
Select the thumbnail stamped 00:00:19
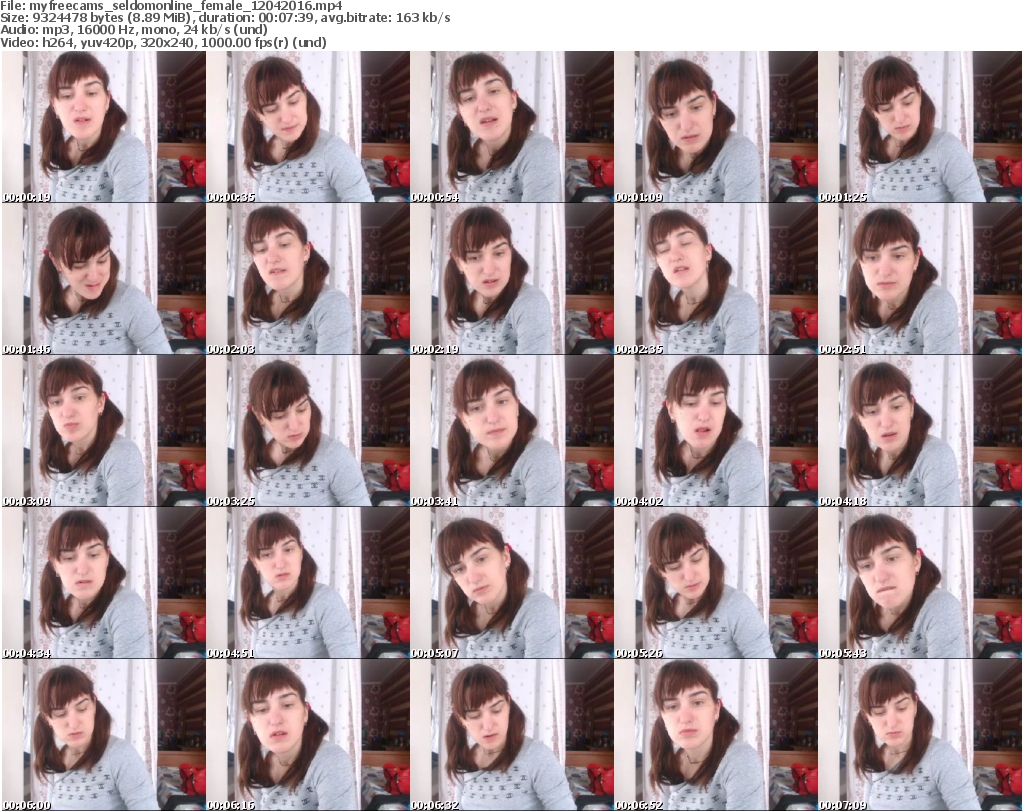point(104,127)
